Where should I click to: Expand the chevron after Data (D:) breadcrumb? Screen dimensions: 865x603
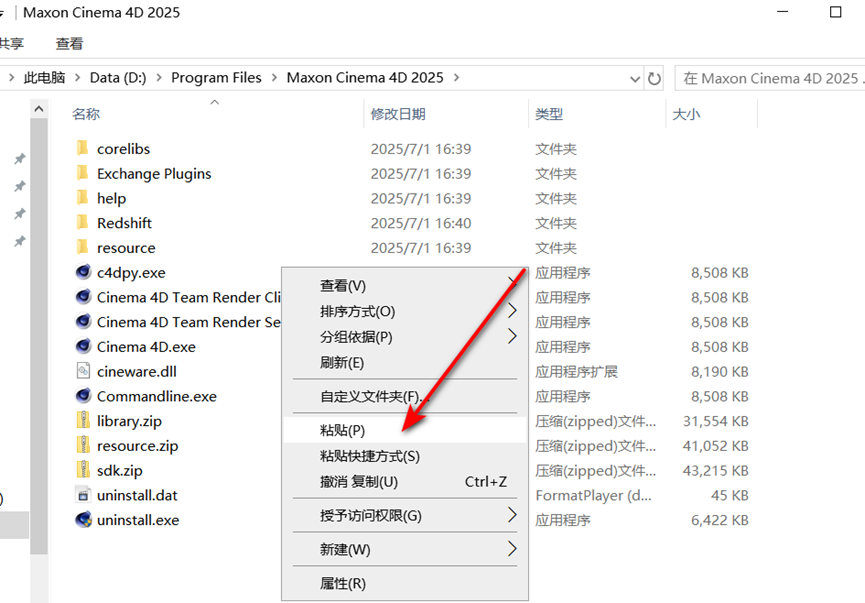(x=159, y=78)
